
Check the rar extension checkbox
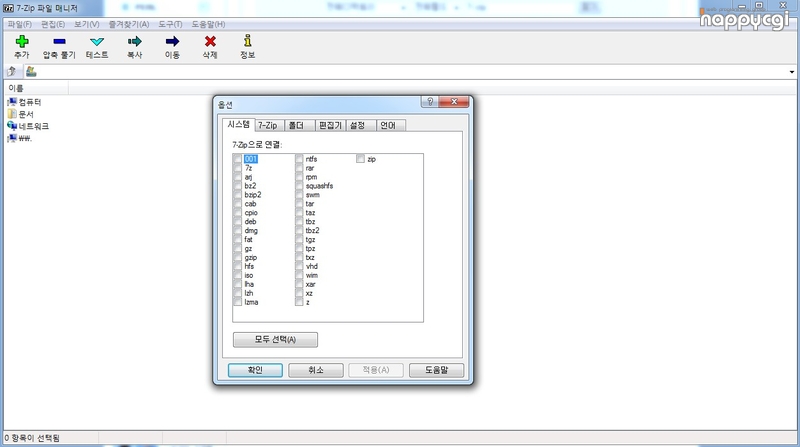coord(299,168)
